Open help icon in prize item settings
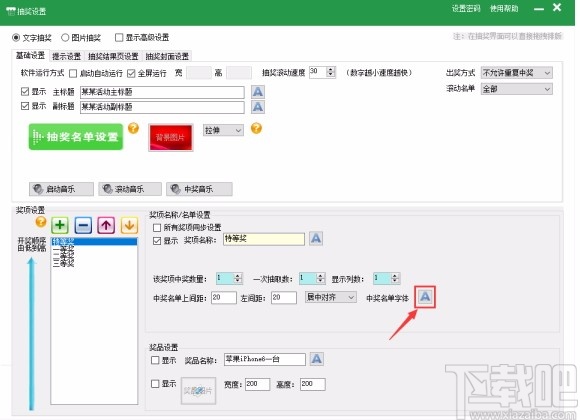 tap(41, 222)
